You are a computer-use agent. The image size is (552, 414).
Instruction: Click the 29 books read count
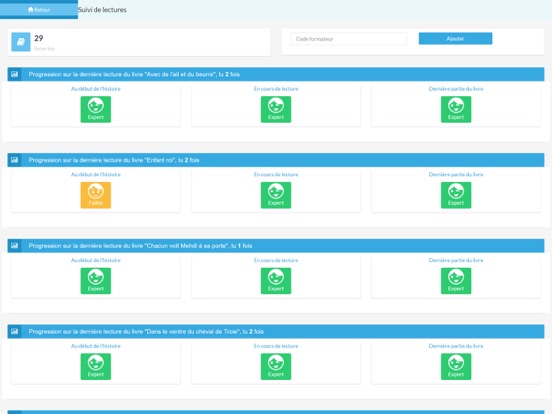(39, 38)
